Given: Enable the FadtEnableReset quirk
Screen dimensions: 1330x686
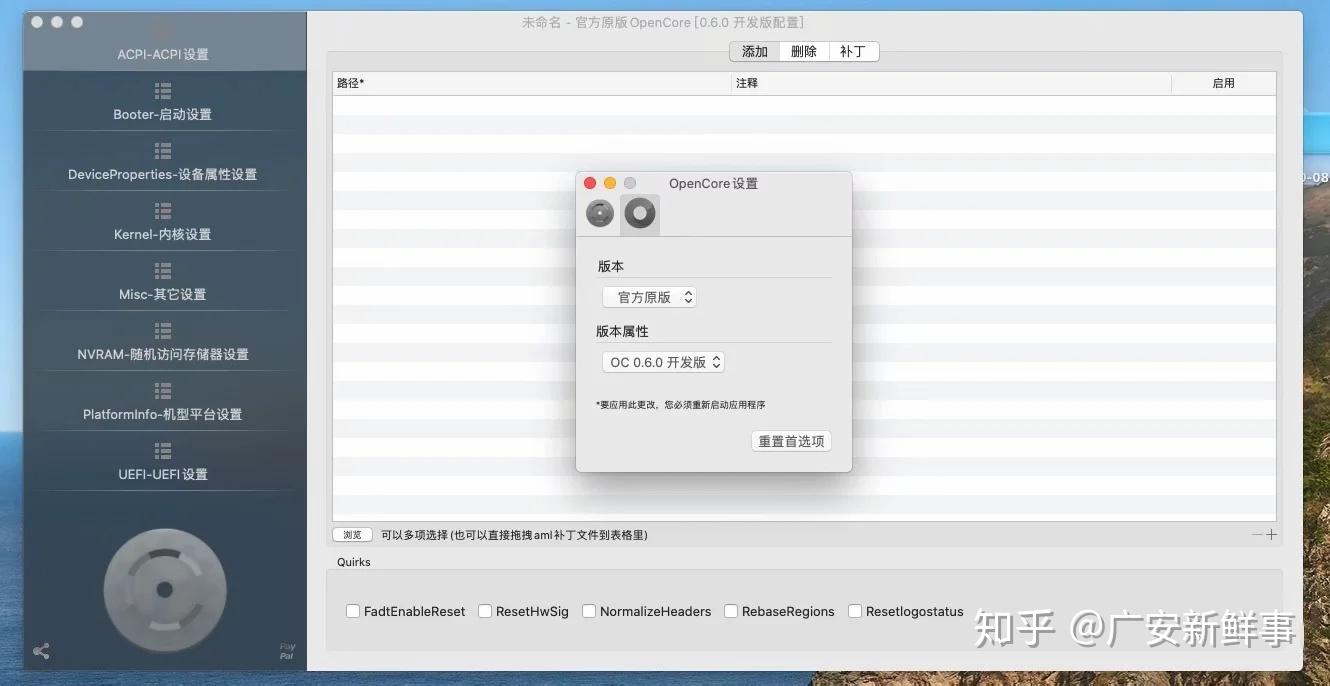Looking at the screenshot, I should tap(352, 610).
